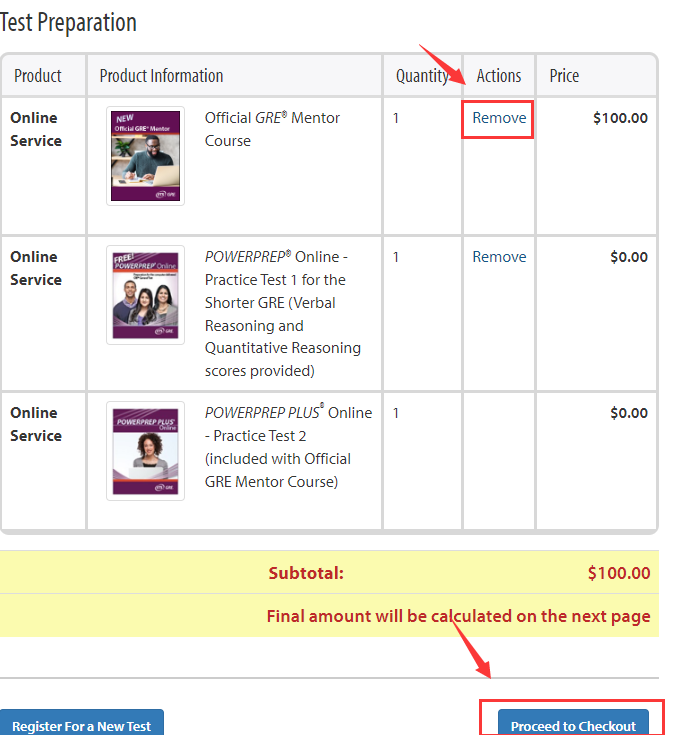Image resolution: width=683 pixels, height=735 pixels.
Task: Click the $0.00 price of Practice Test 2
Action: (629, 413)
